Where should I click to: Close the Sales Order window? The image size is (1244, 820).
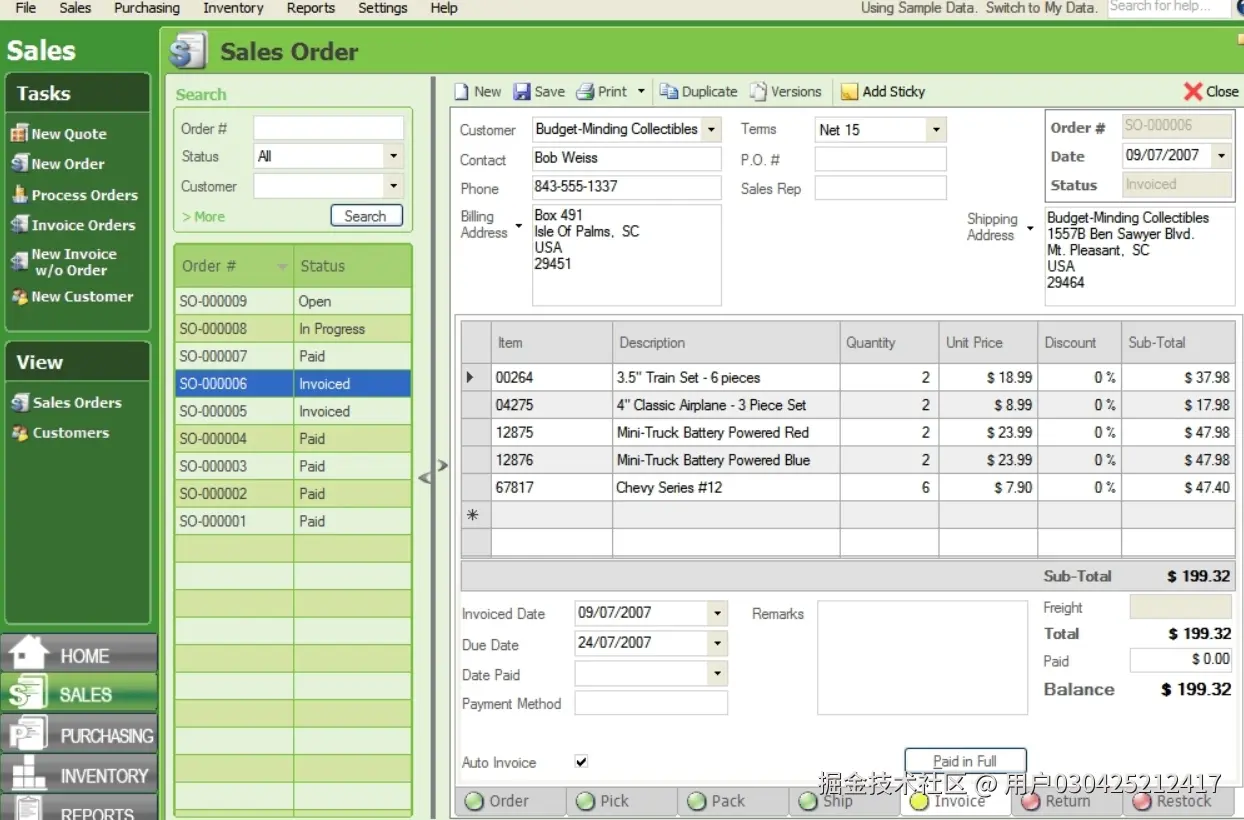pyautogui.click(x=1211, y=91)
